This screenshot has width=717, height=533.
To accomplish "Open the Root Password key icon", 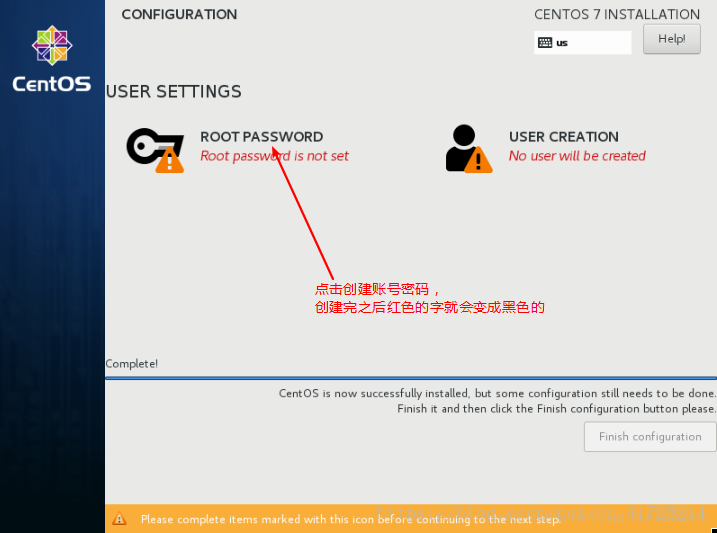I will pos(155,150).
